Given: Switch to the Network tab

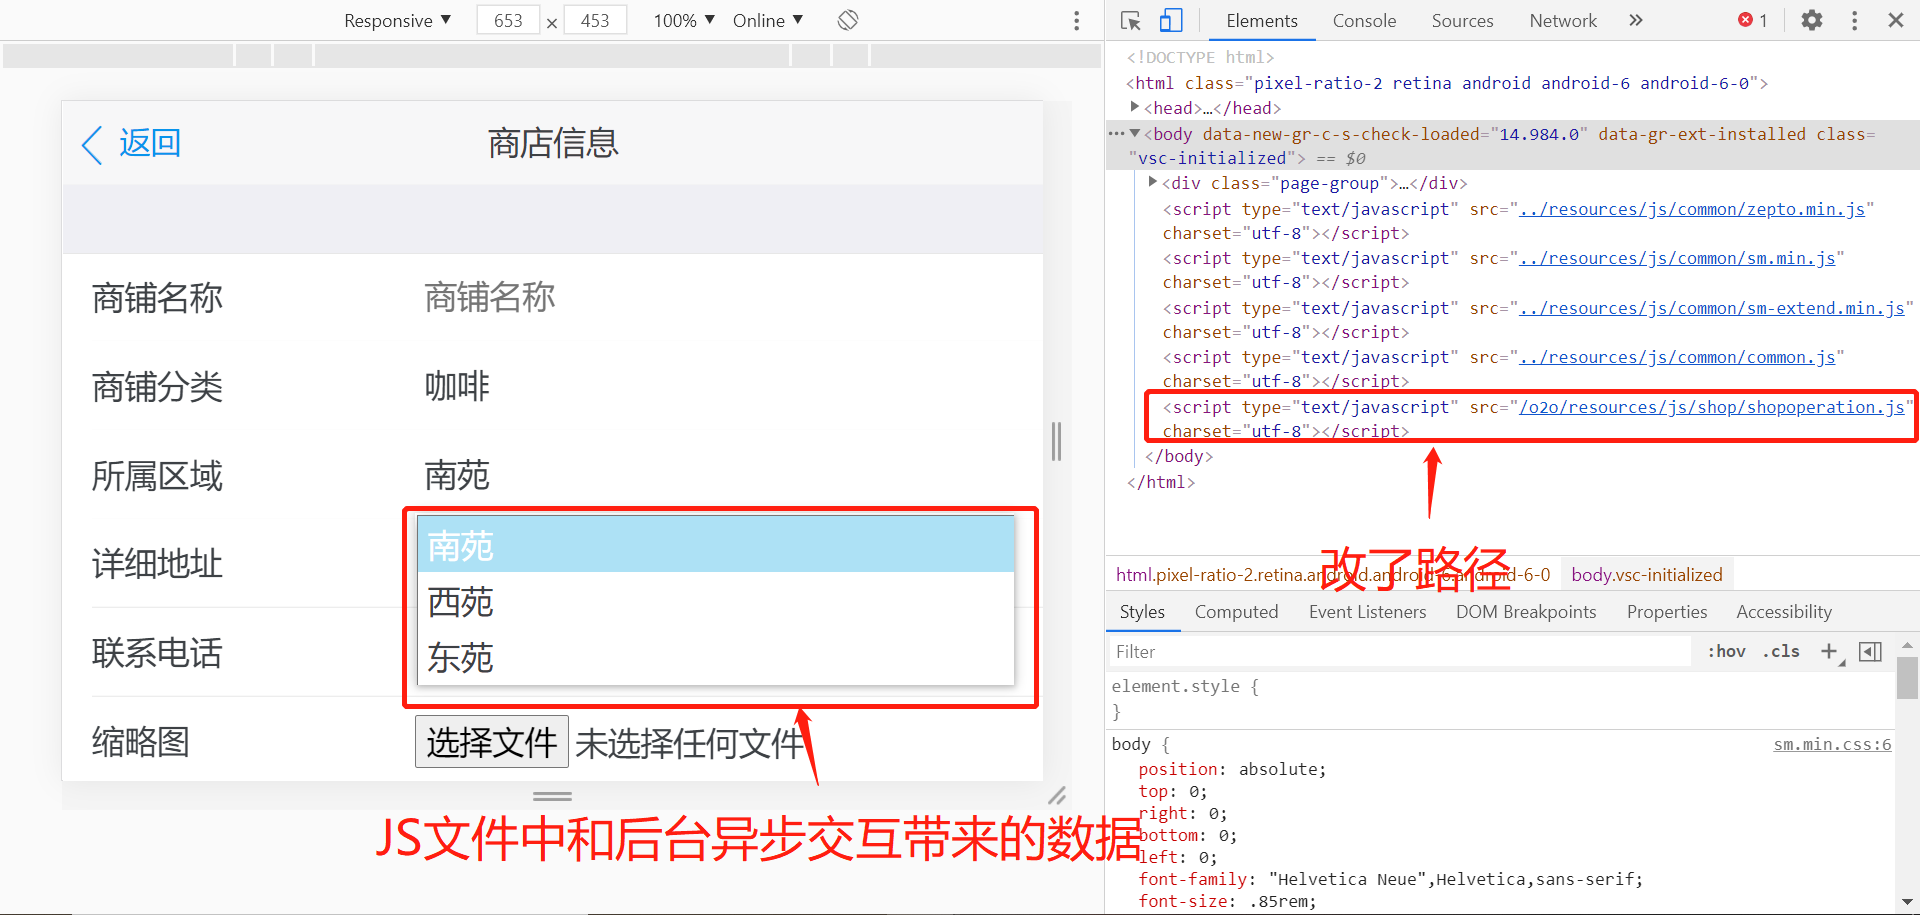Looking at the screenshot, I should pos(1563,20).
